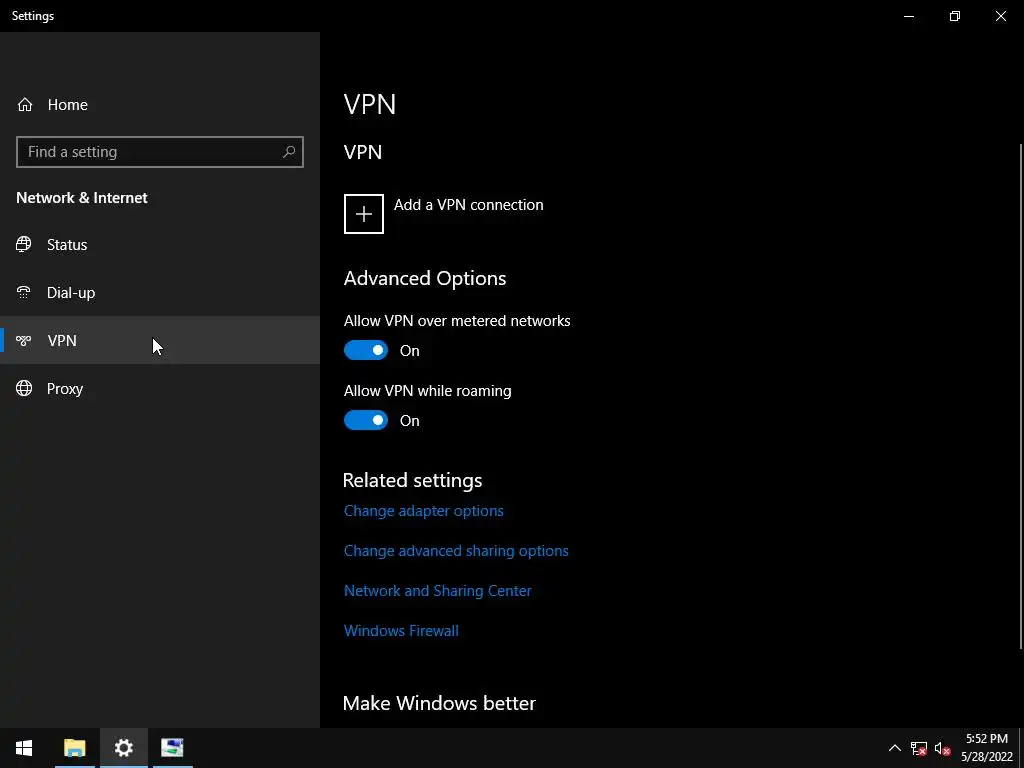Go to Settings Home
The width and height of the screenshot is (1024, 768).
(x=160, y=104)
